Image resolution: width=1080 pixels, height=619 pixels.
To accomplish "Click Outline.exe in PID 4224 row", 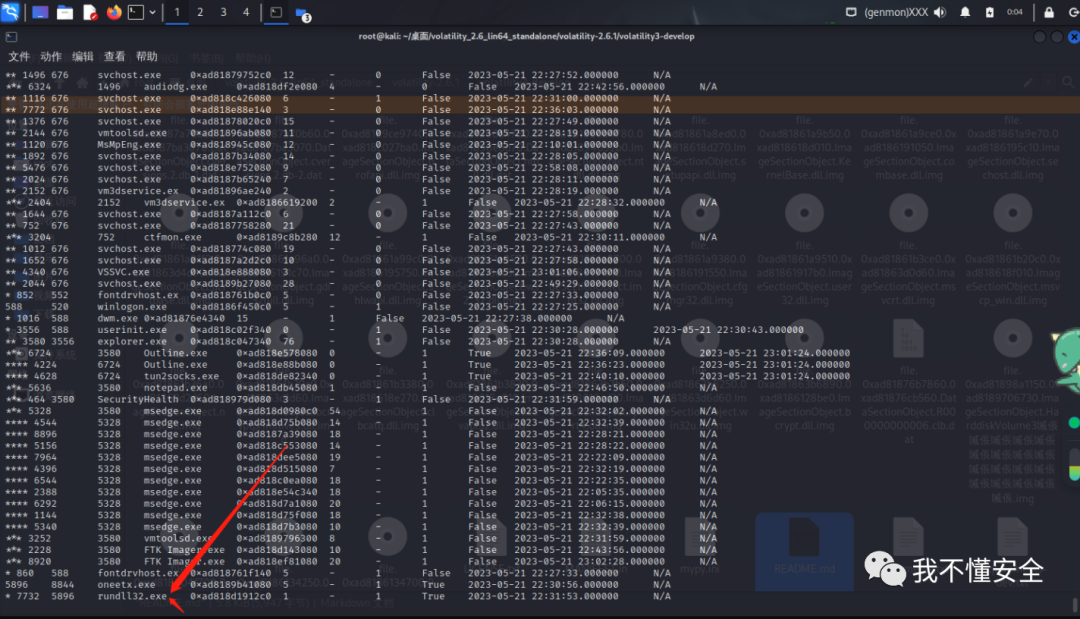I will point(175,365).
